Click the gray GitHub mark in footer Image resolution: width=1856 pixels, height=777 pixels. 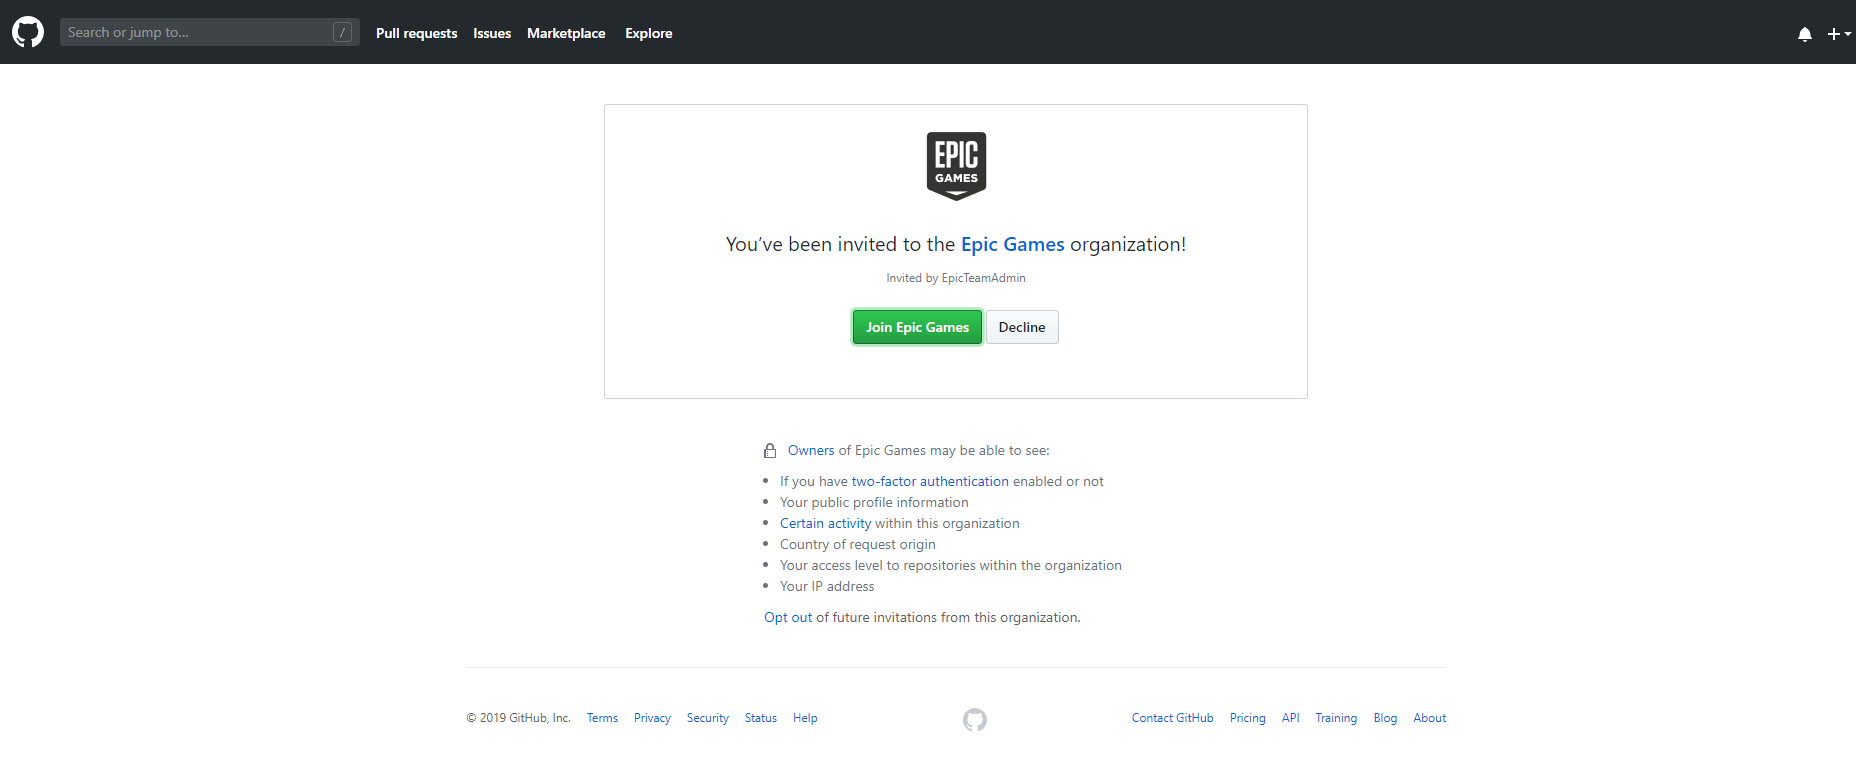click(975, 720)
